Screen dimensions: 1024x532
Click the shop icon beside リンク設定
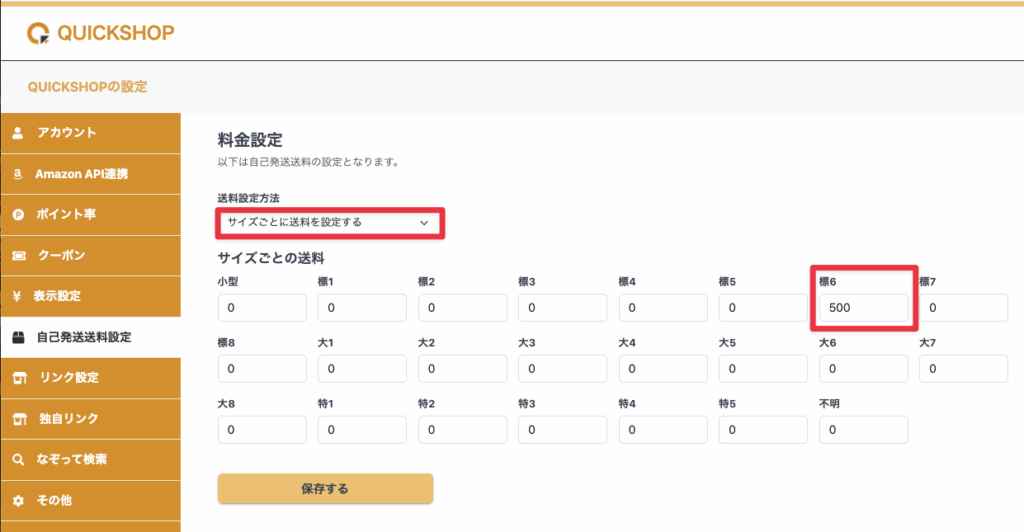point(18,378)
